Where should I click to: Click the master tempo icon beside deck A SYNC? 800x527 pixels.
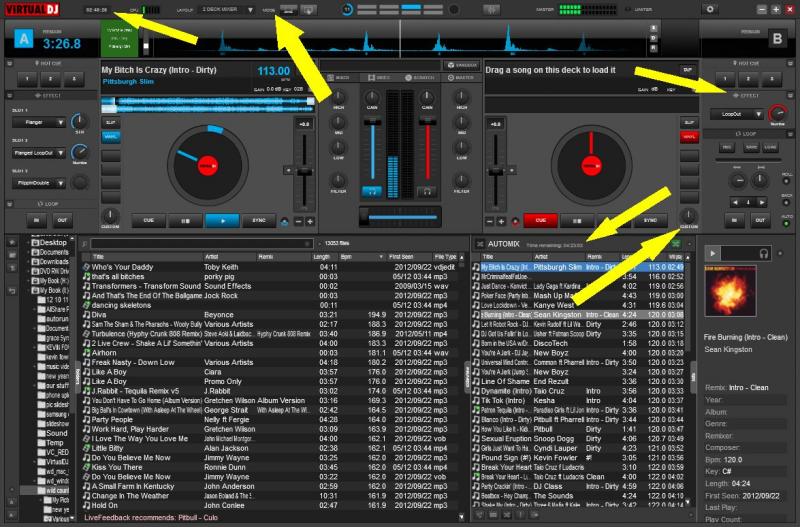pos(284,221)
